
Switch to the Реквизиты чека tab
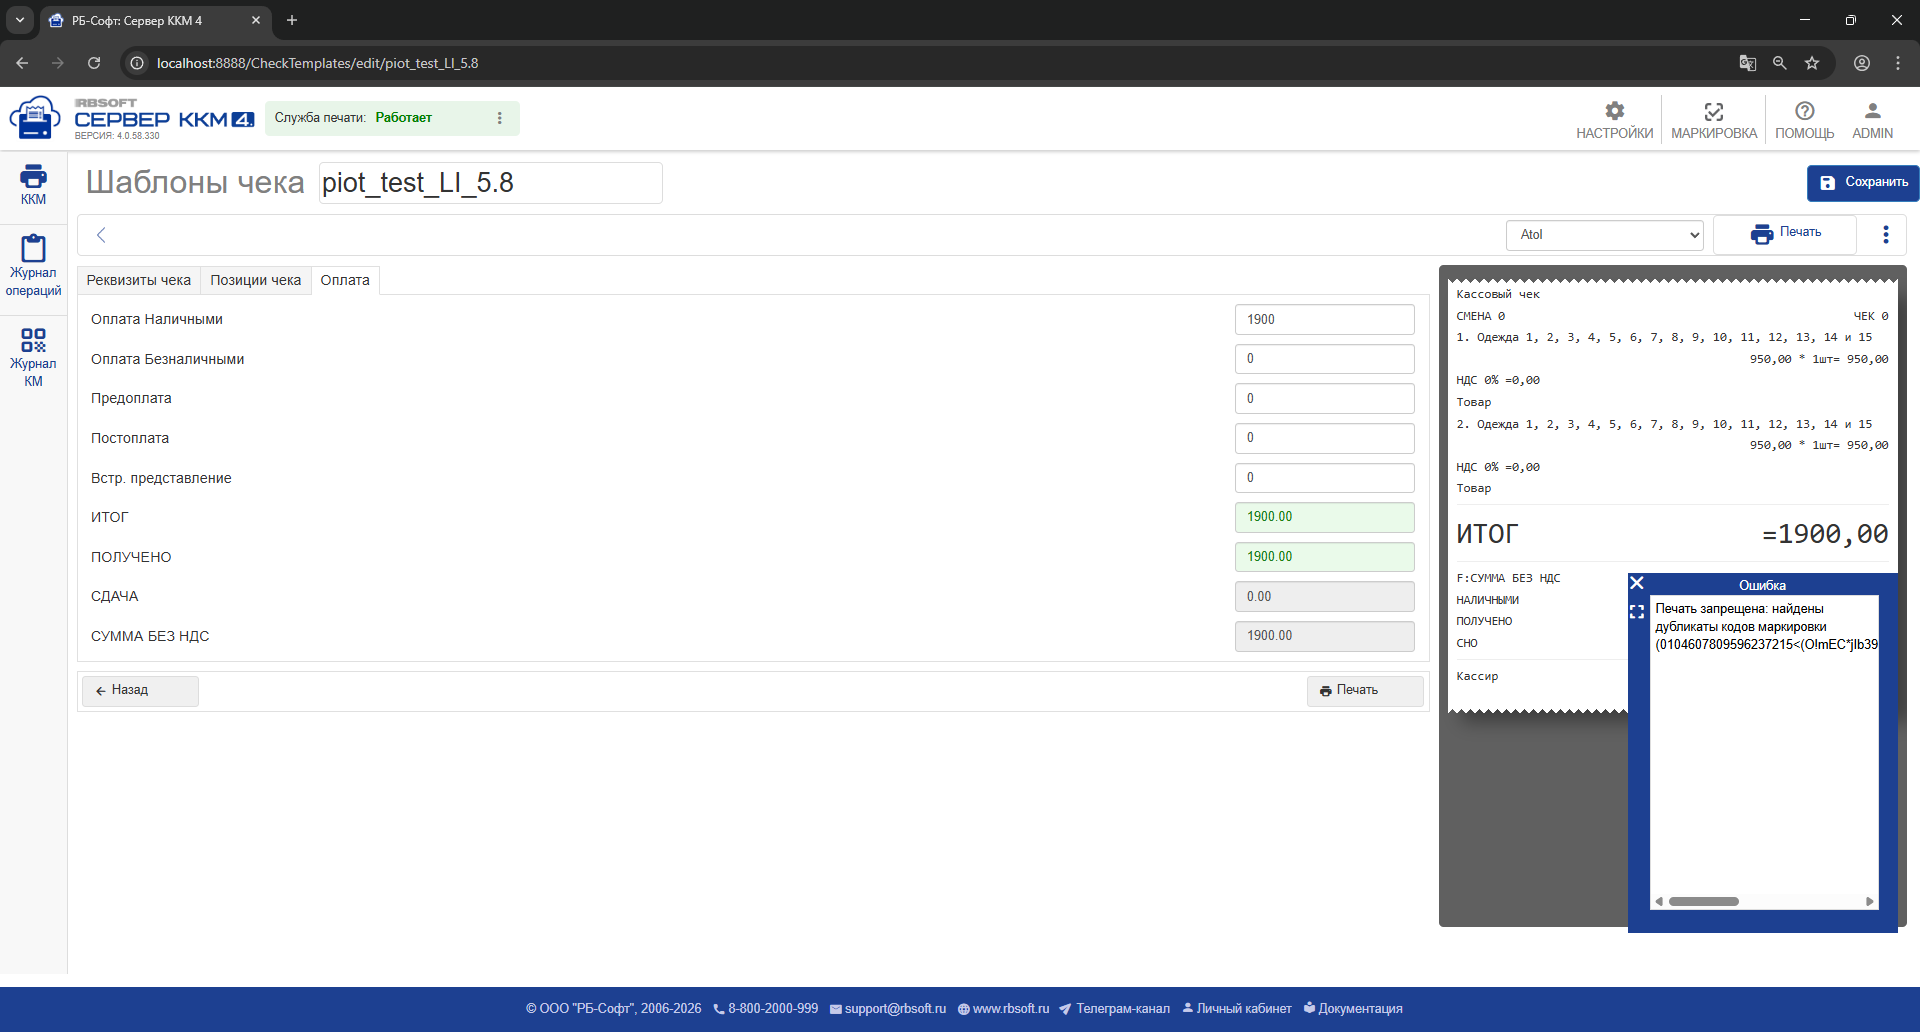(x=139, y=280)
